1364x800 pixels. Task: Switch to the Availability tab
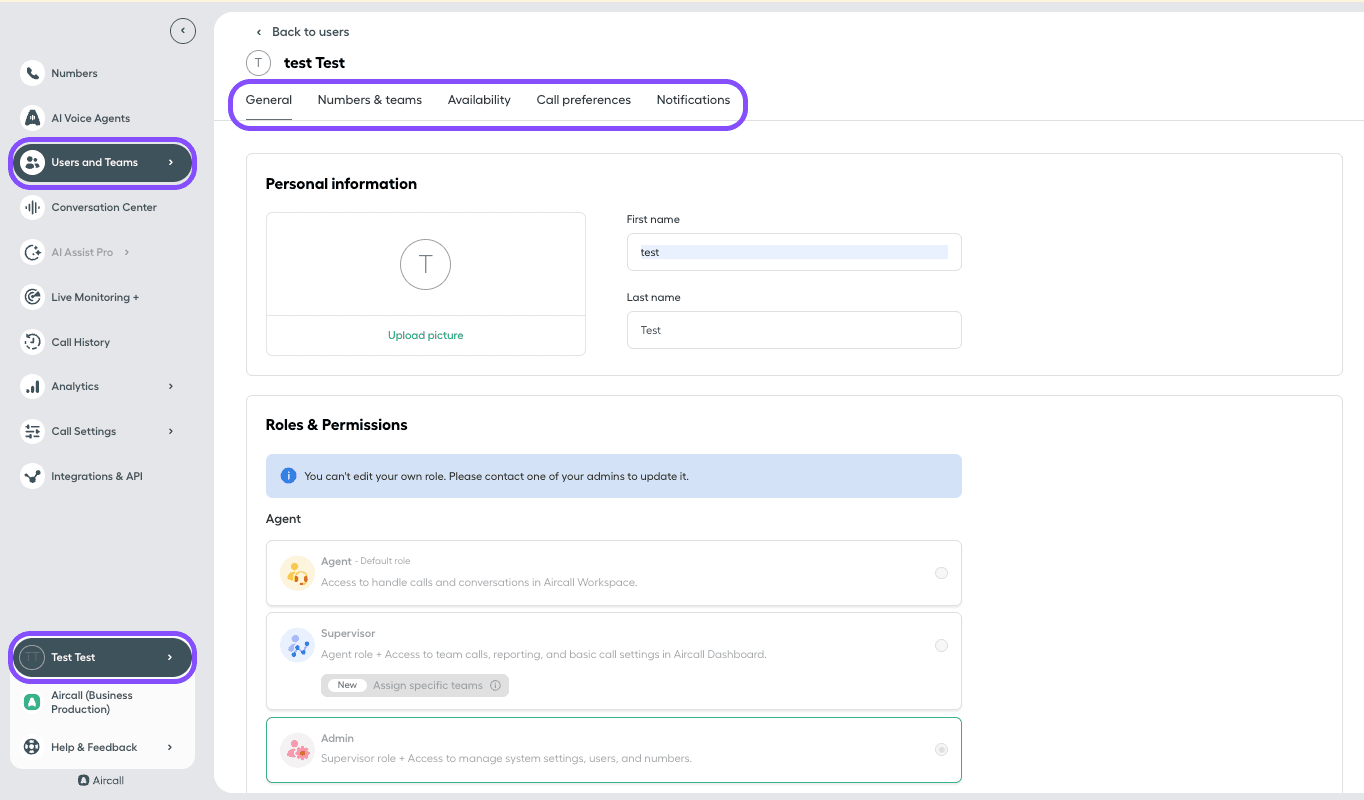click(479, 99)
